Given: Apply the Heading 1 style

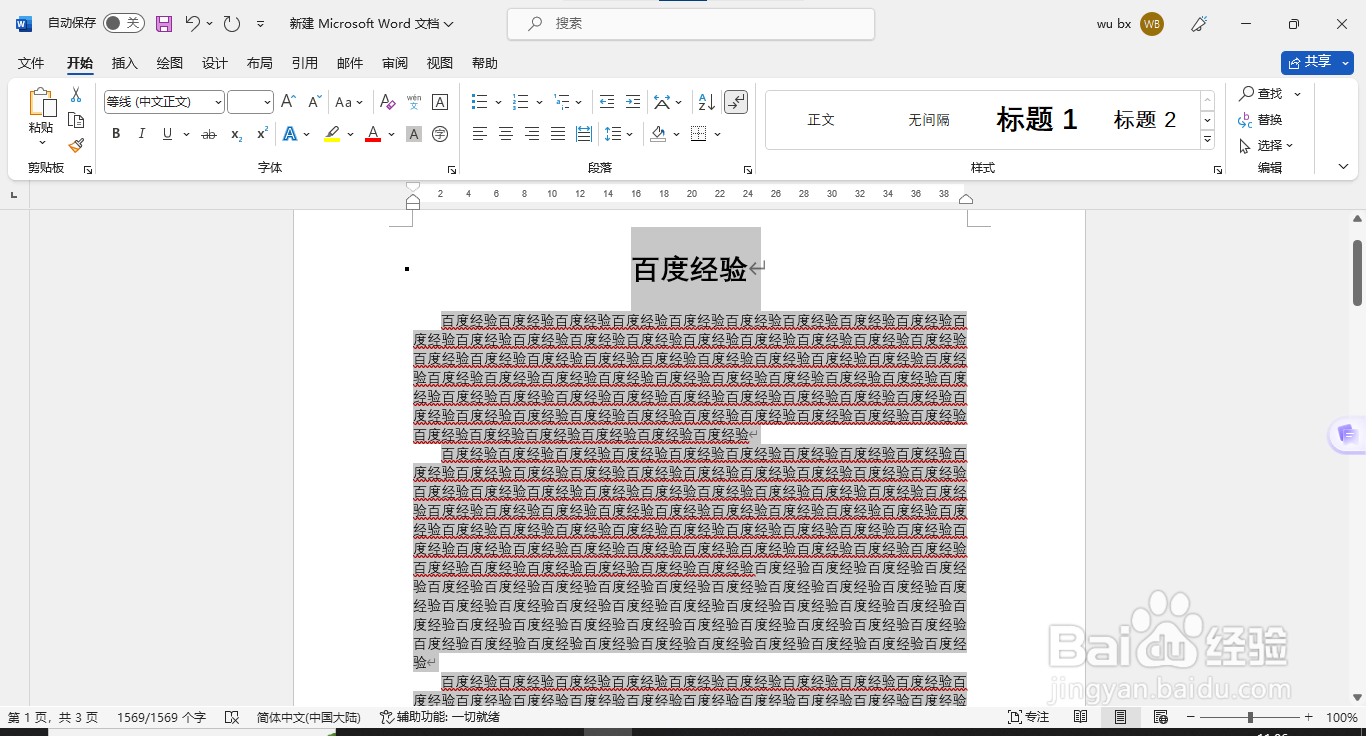Looking at the screenshot, I should (1036, 120).
